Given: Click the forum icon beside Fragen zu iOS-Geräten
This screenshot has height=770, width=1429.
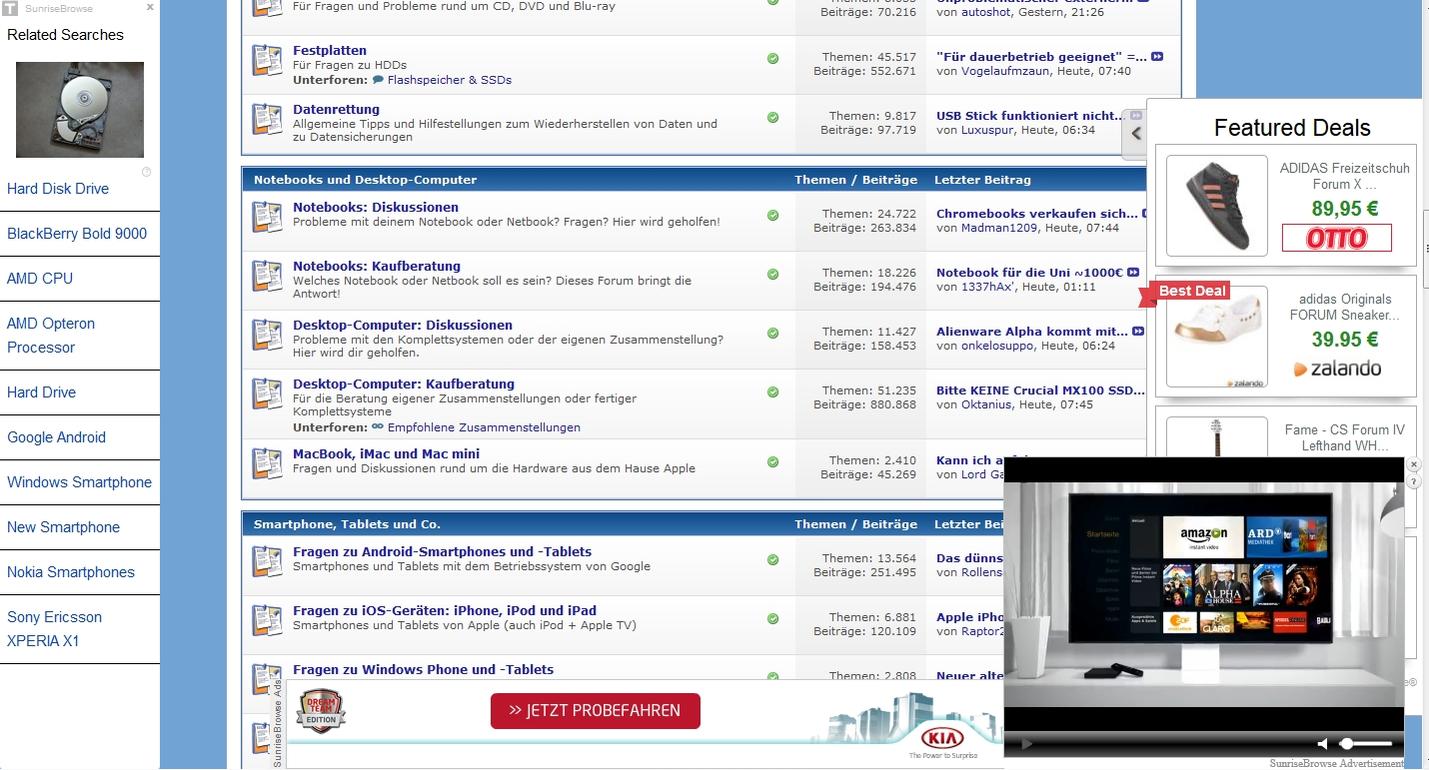Looking at the screenshot, I should point(267,620).
